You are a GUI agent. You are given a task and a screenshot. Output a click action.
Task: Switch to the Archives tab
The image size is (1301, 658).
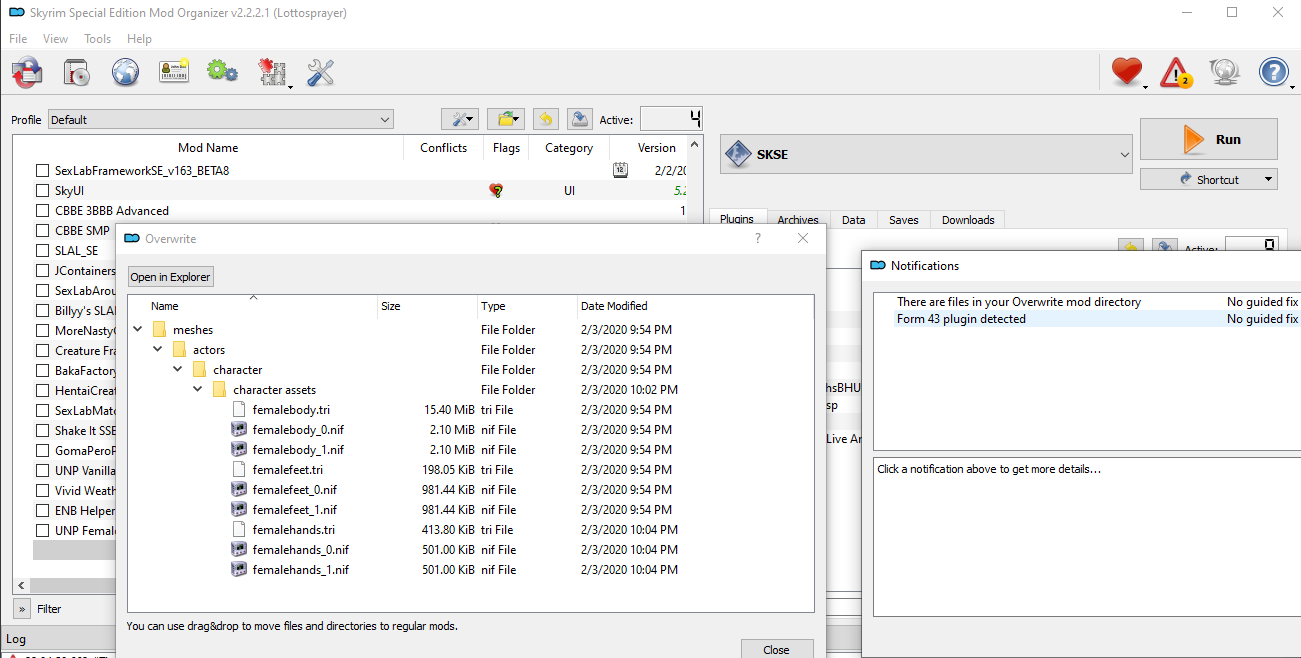(798, 220)
